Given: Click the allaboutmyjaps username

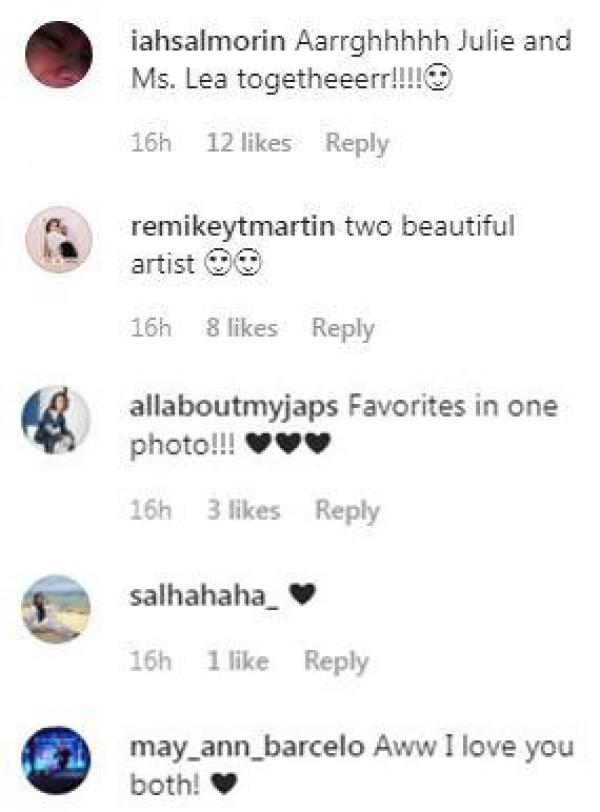Looking at the screenshot, I should click(233, 407).
